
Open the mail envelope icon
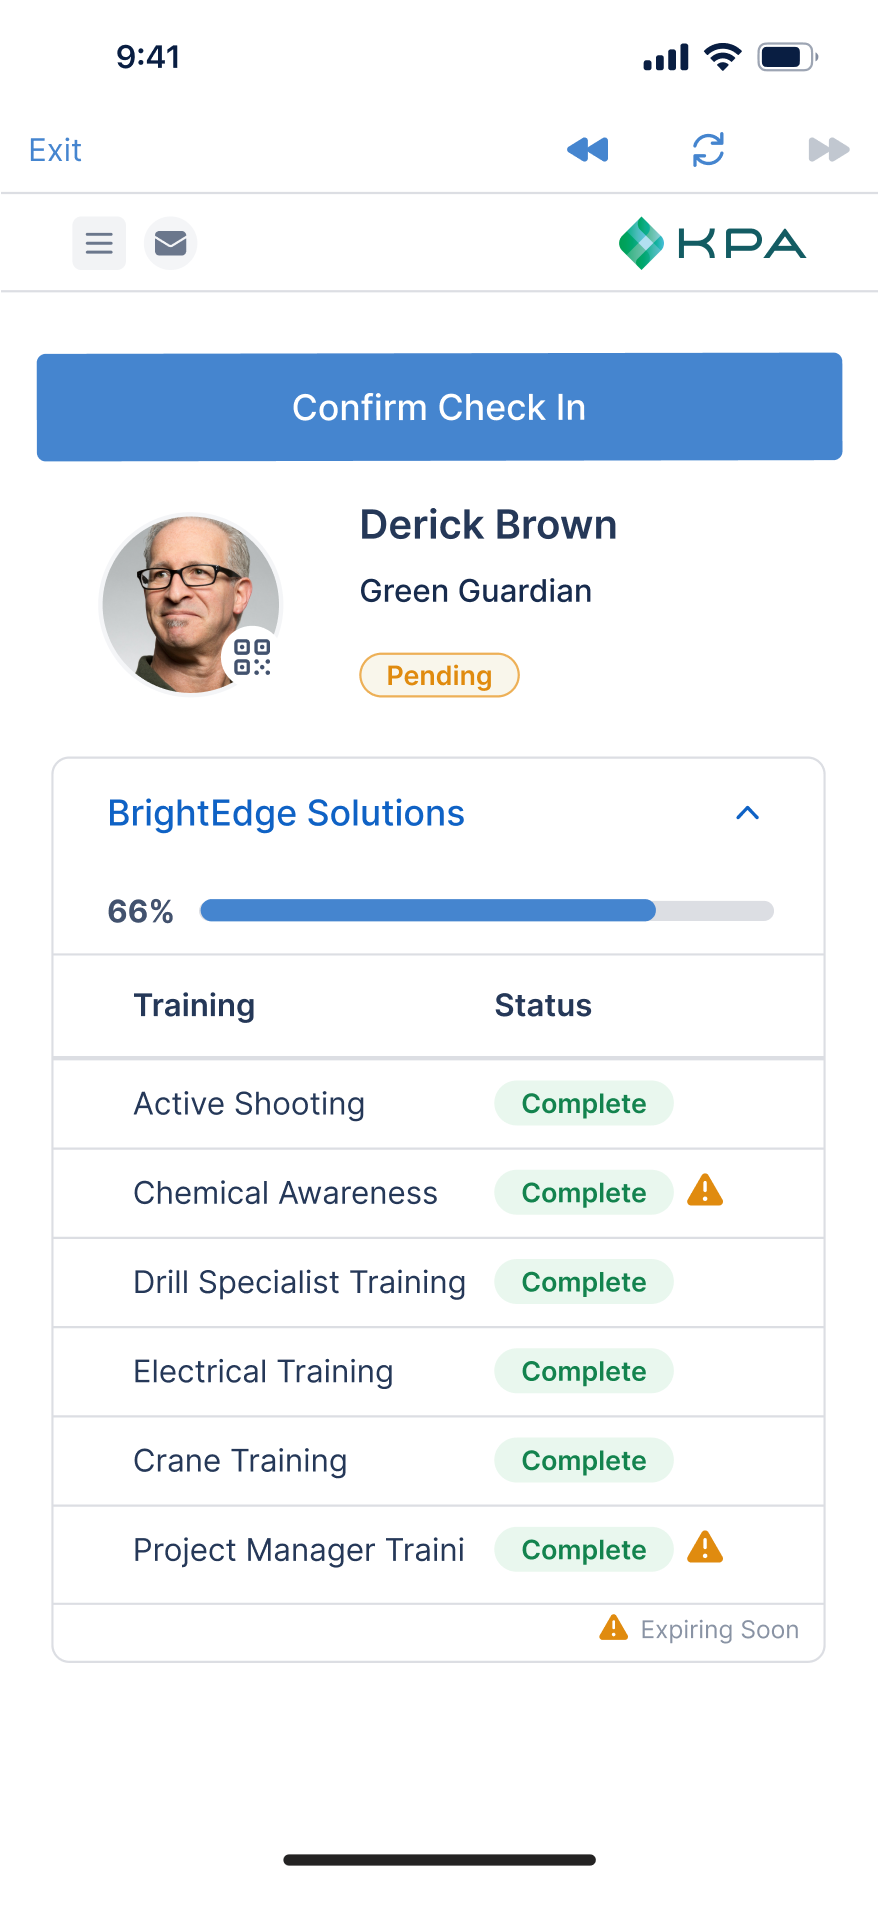171,243
